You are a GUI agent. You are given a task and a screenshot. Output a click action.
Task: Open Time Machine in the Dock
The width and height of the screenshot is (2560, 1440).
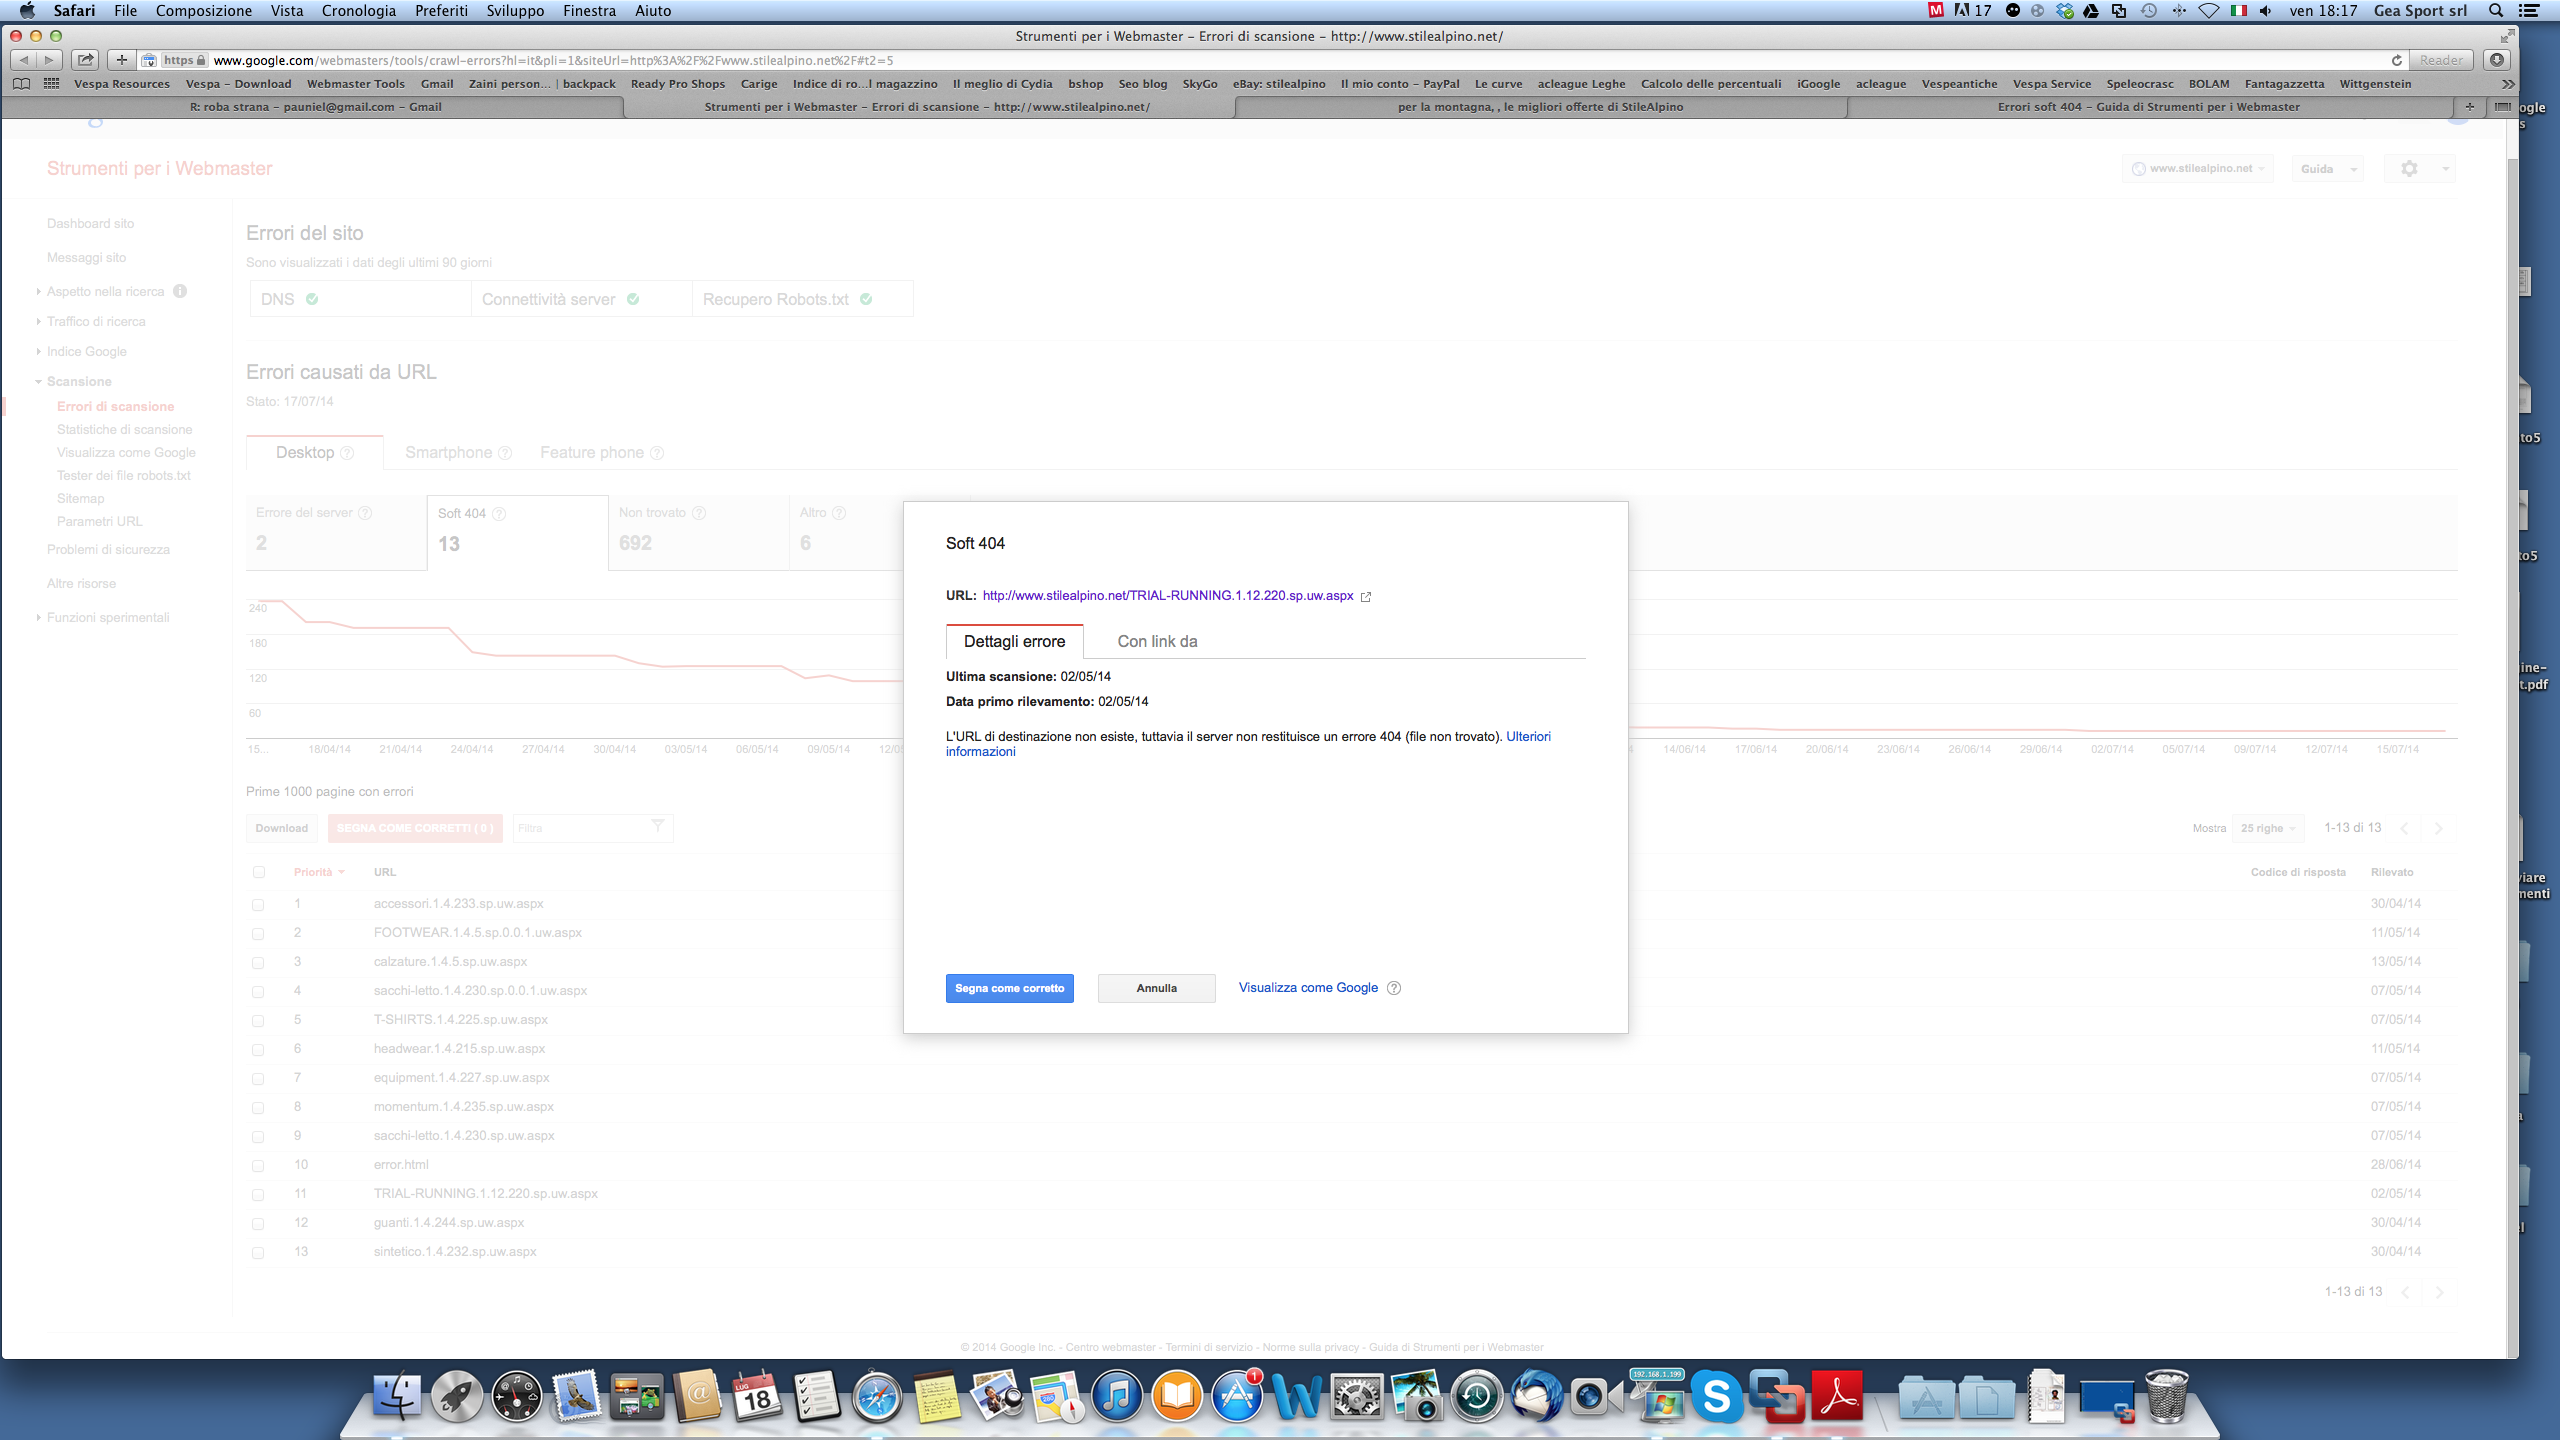point(1477,1396)
